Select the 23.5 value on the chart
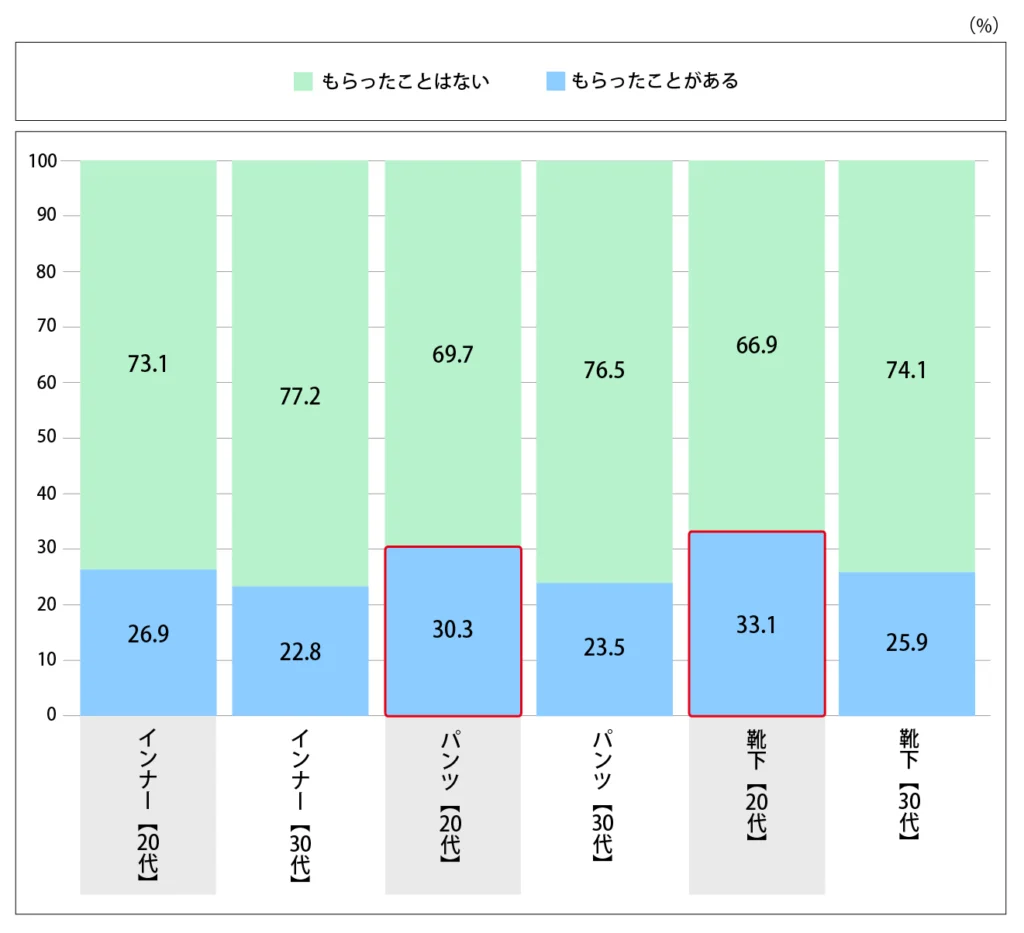This screenshot has width=1024, height=933. [604, 648]
